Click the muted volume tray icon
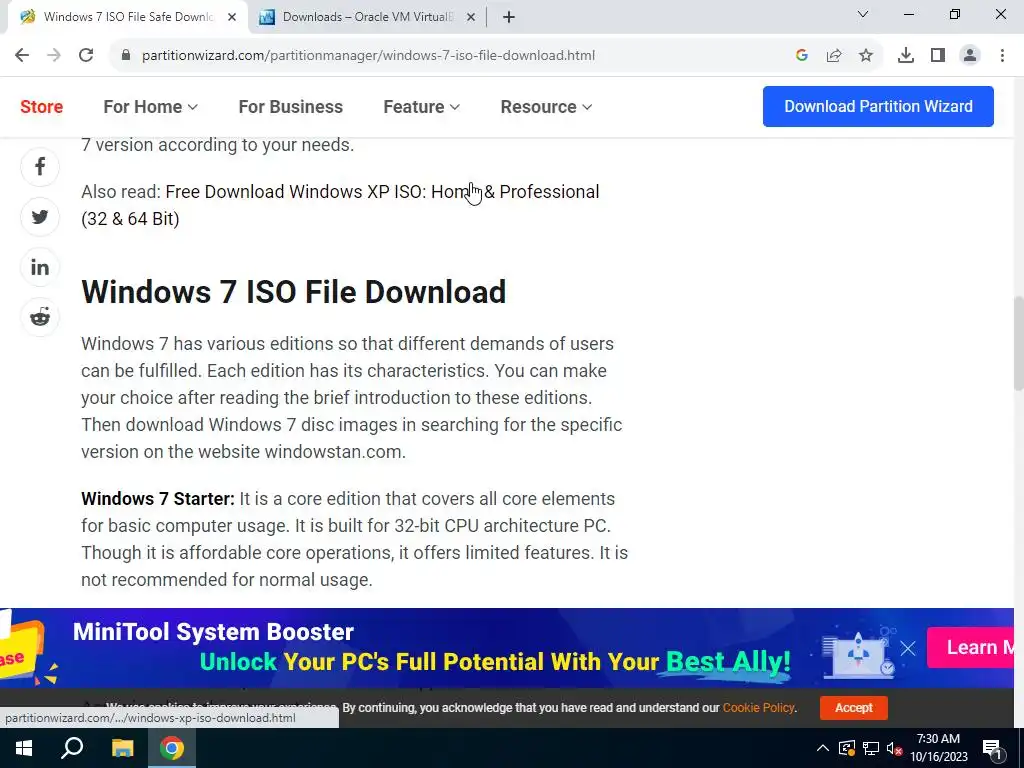 (x=895, y=748)
